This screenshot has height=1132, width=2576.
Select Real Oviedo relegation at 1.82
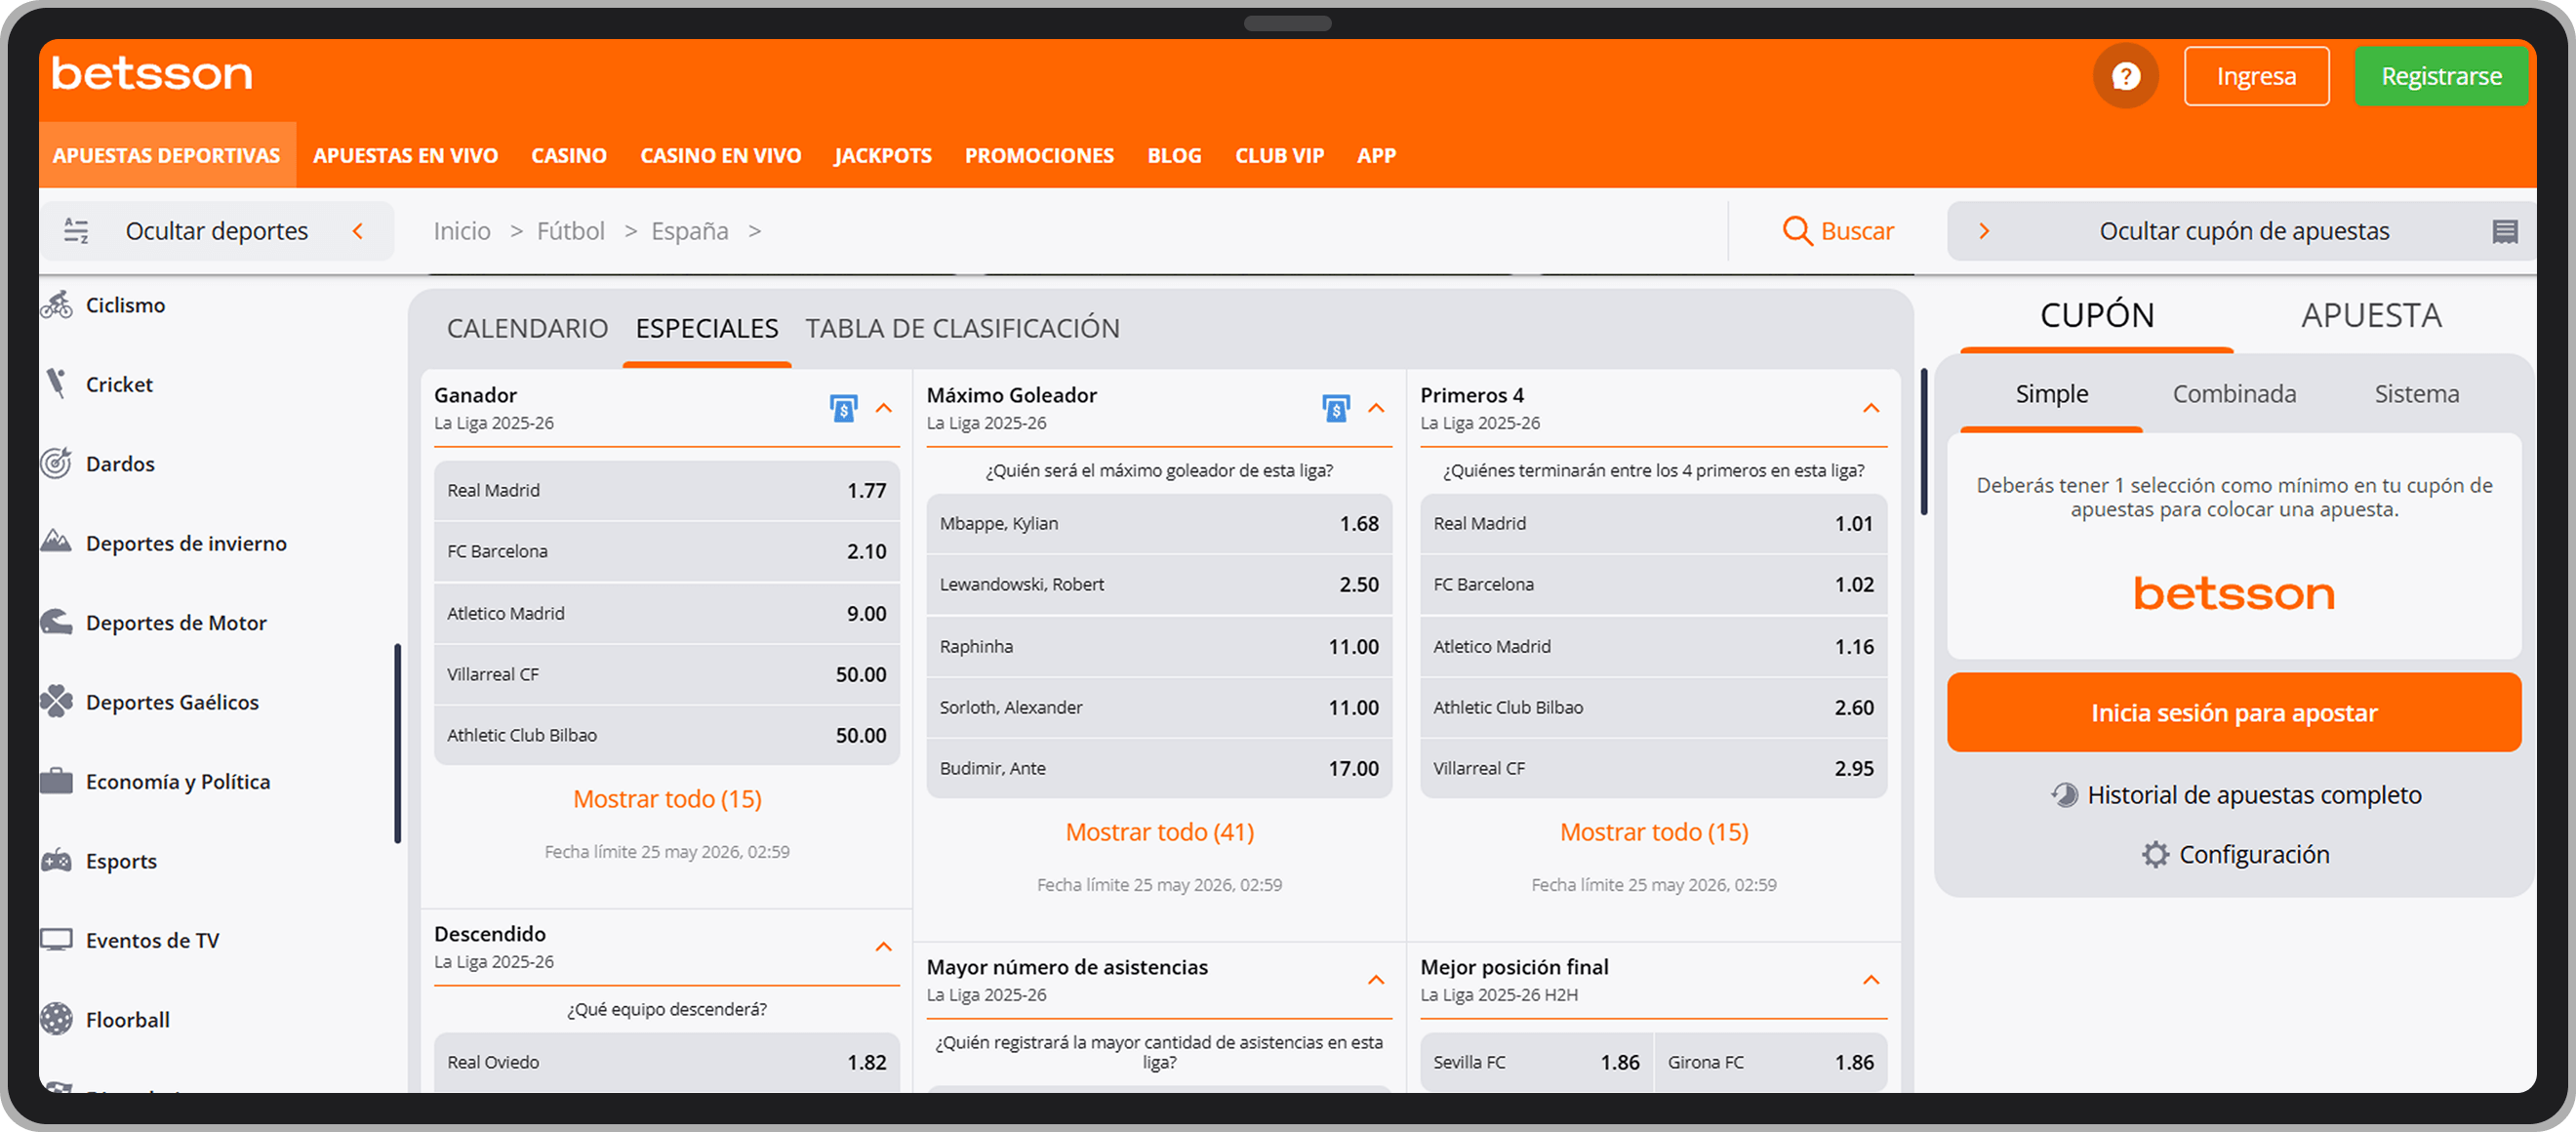coord(667,1062)
